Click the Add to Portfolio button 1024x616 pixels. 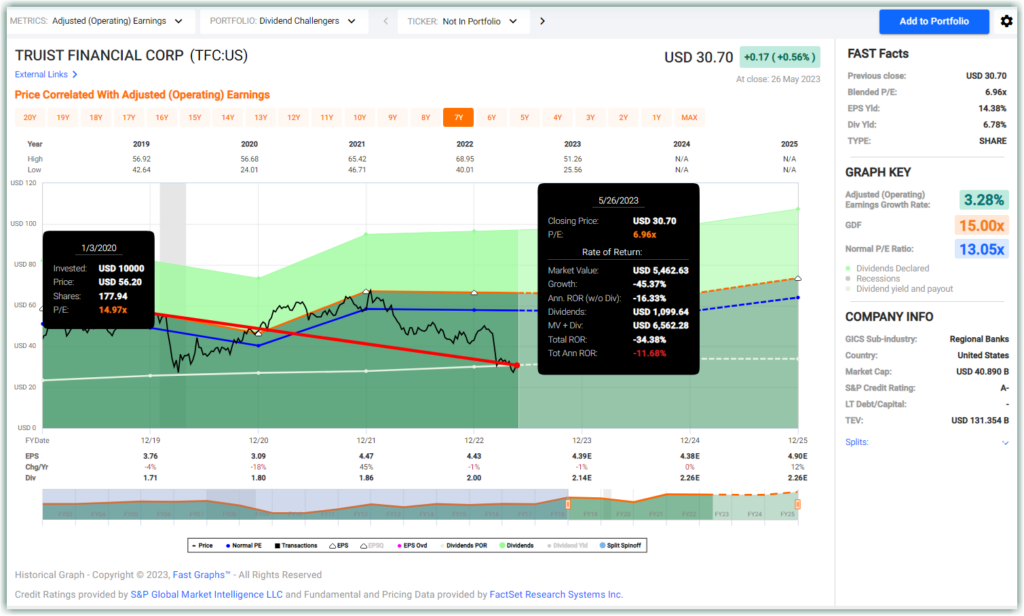click(933, 21)
